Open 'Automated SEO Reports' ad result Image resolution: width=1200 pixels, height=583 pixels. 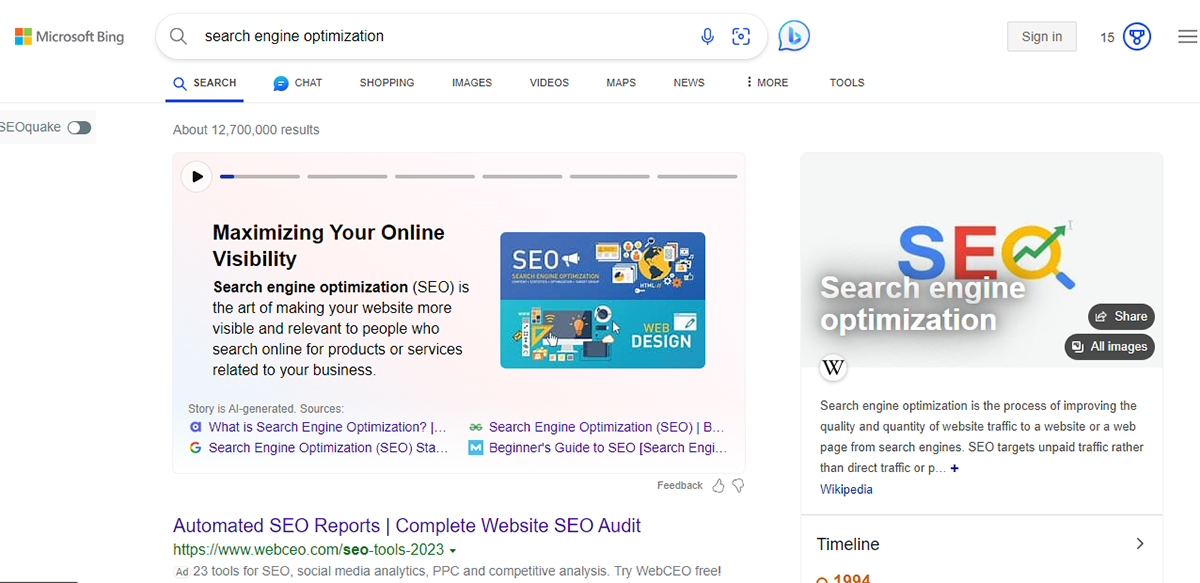coord(407,526)
